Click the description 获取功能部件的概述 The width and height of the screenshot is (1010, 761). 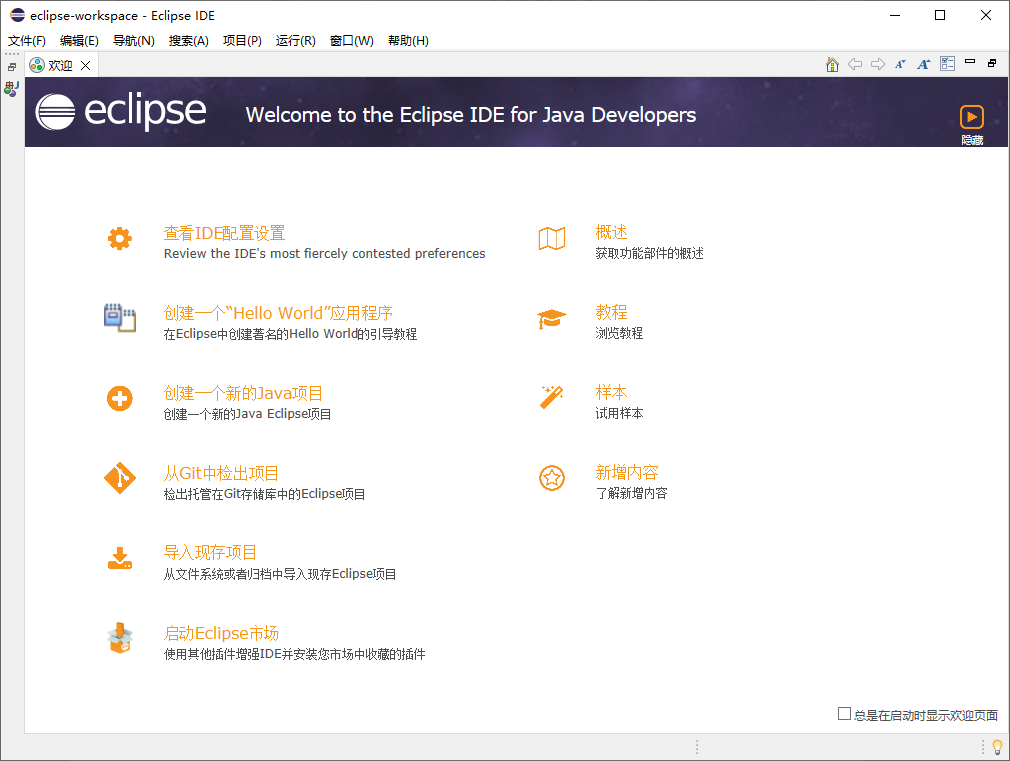(x=649, y=253)
